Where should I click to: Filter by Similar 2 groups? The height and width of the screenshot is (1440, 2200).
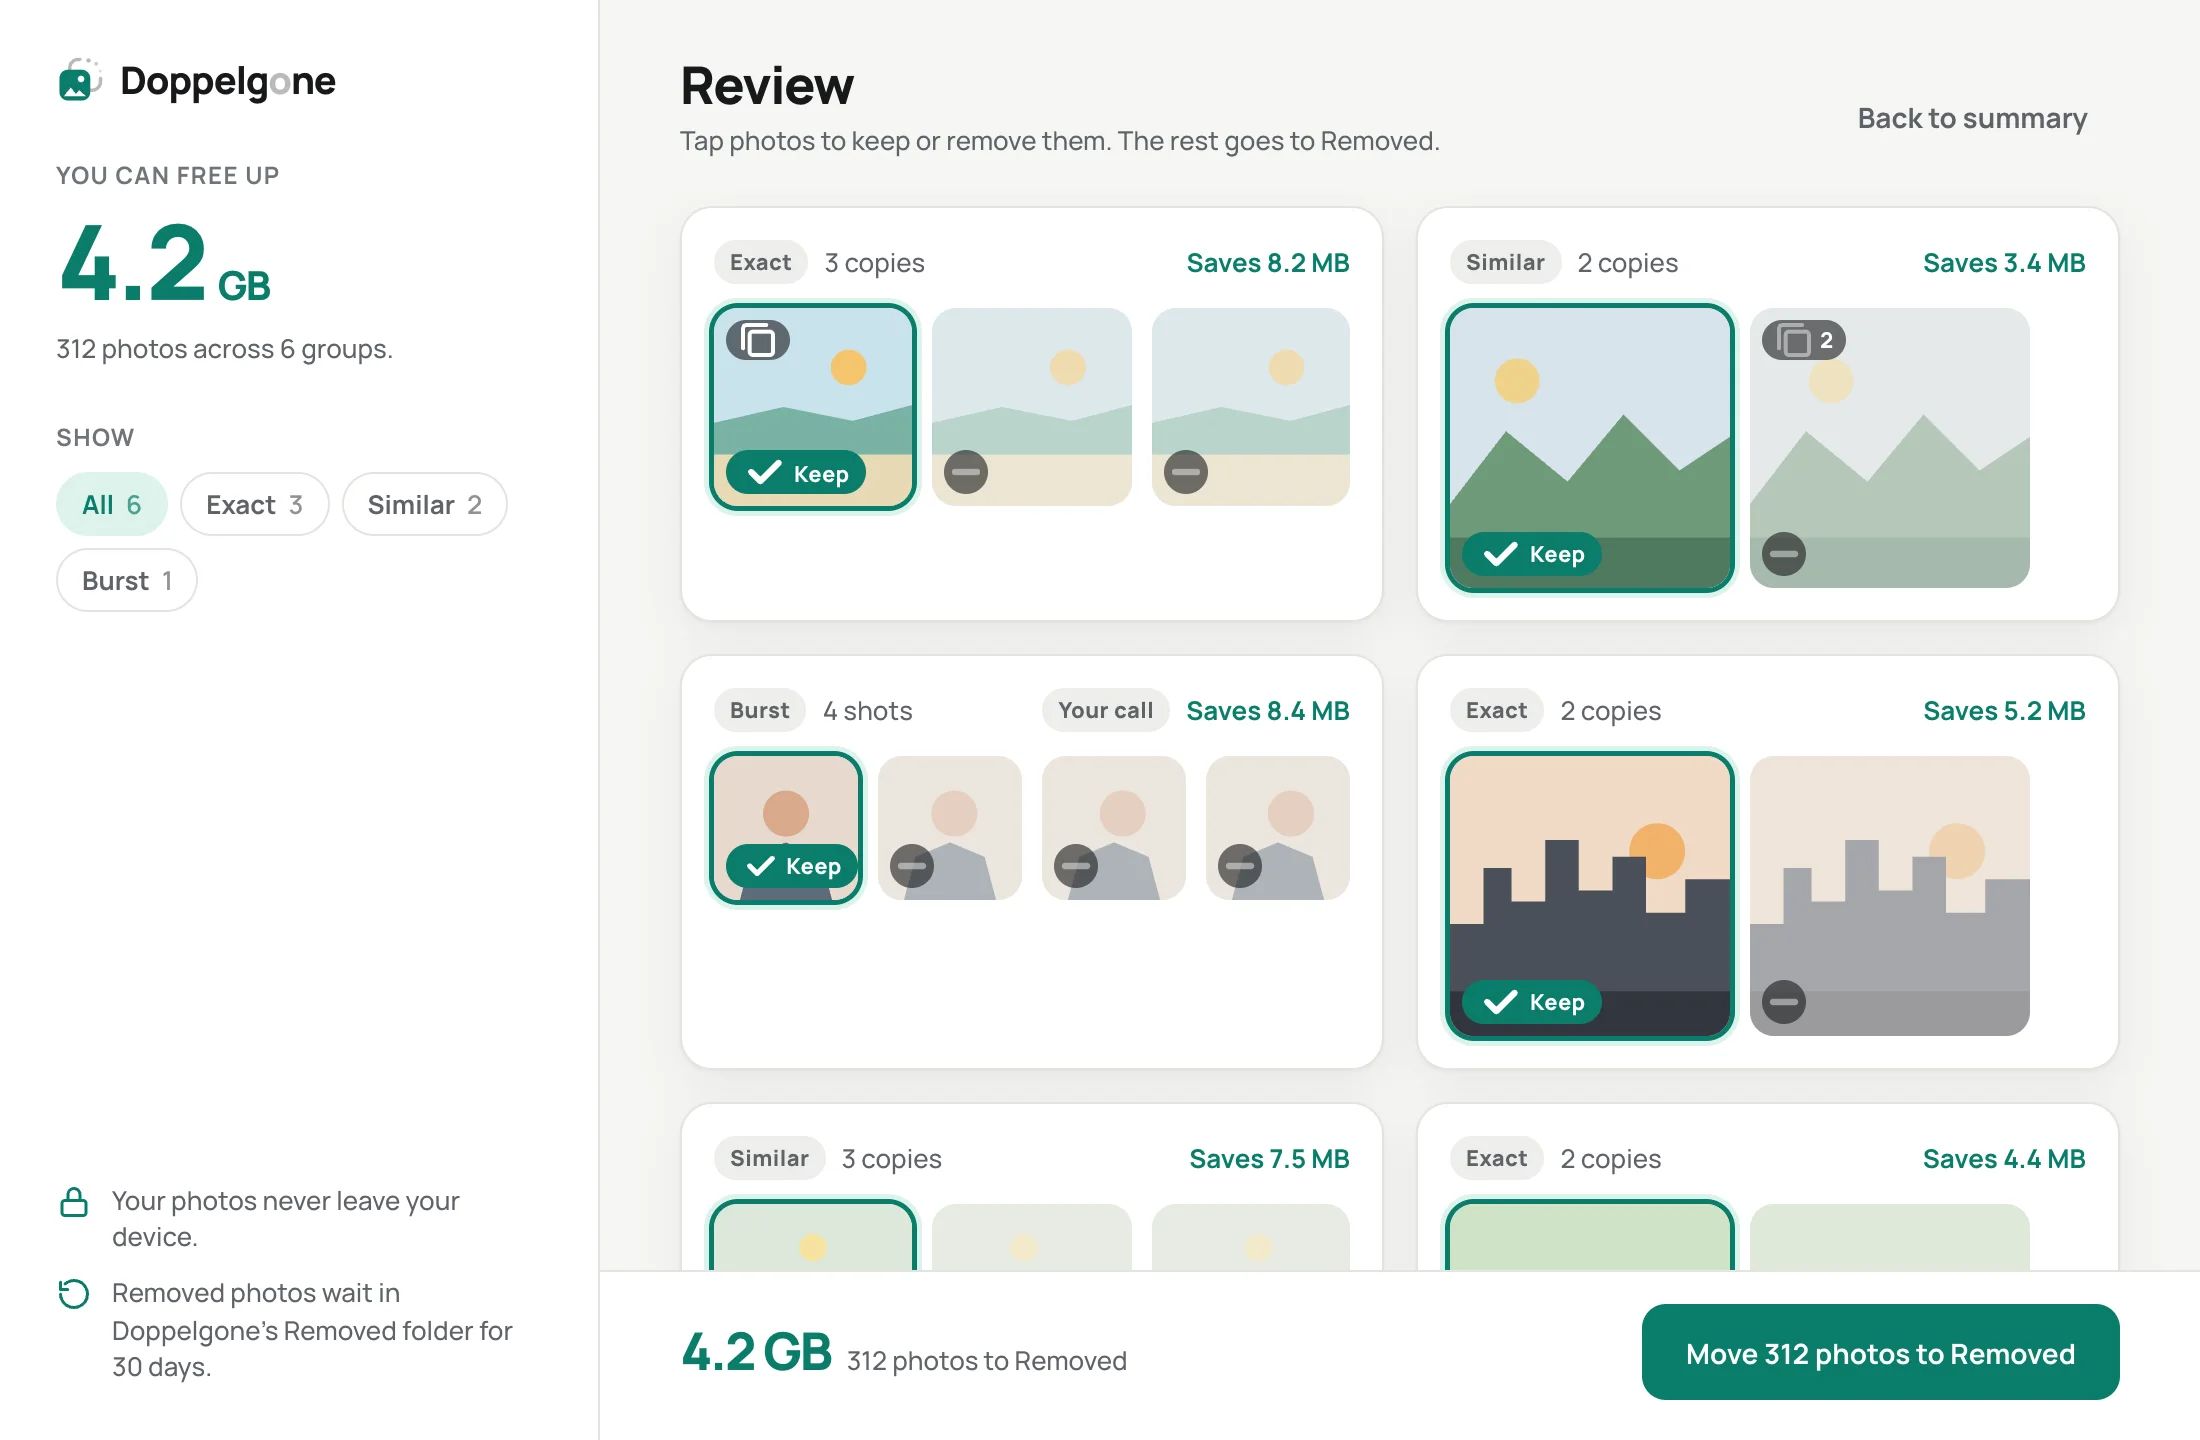pos(425,504)
